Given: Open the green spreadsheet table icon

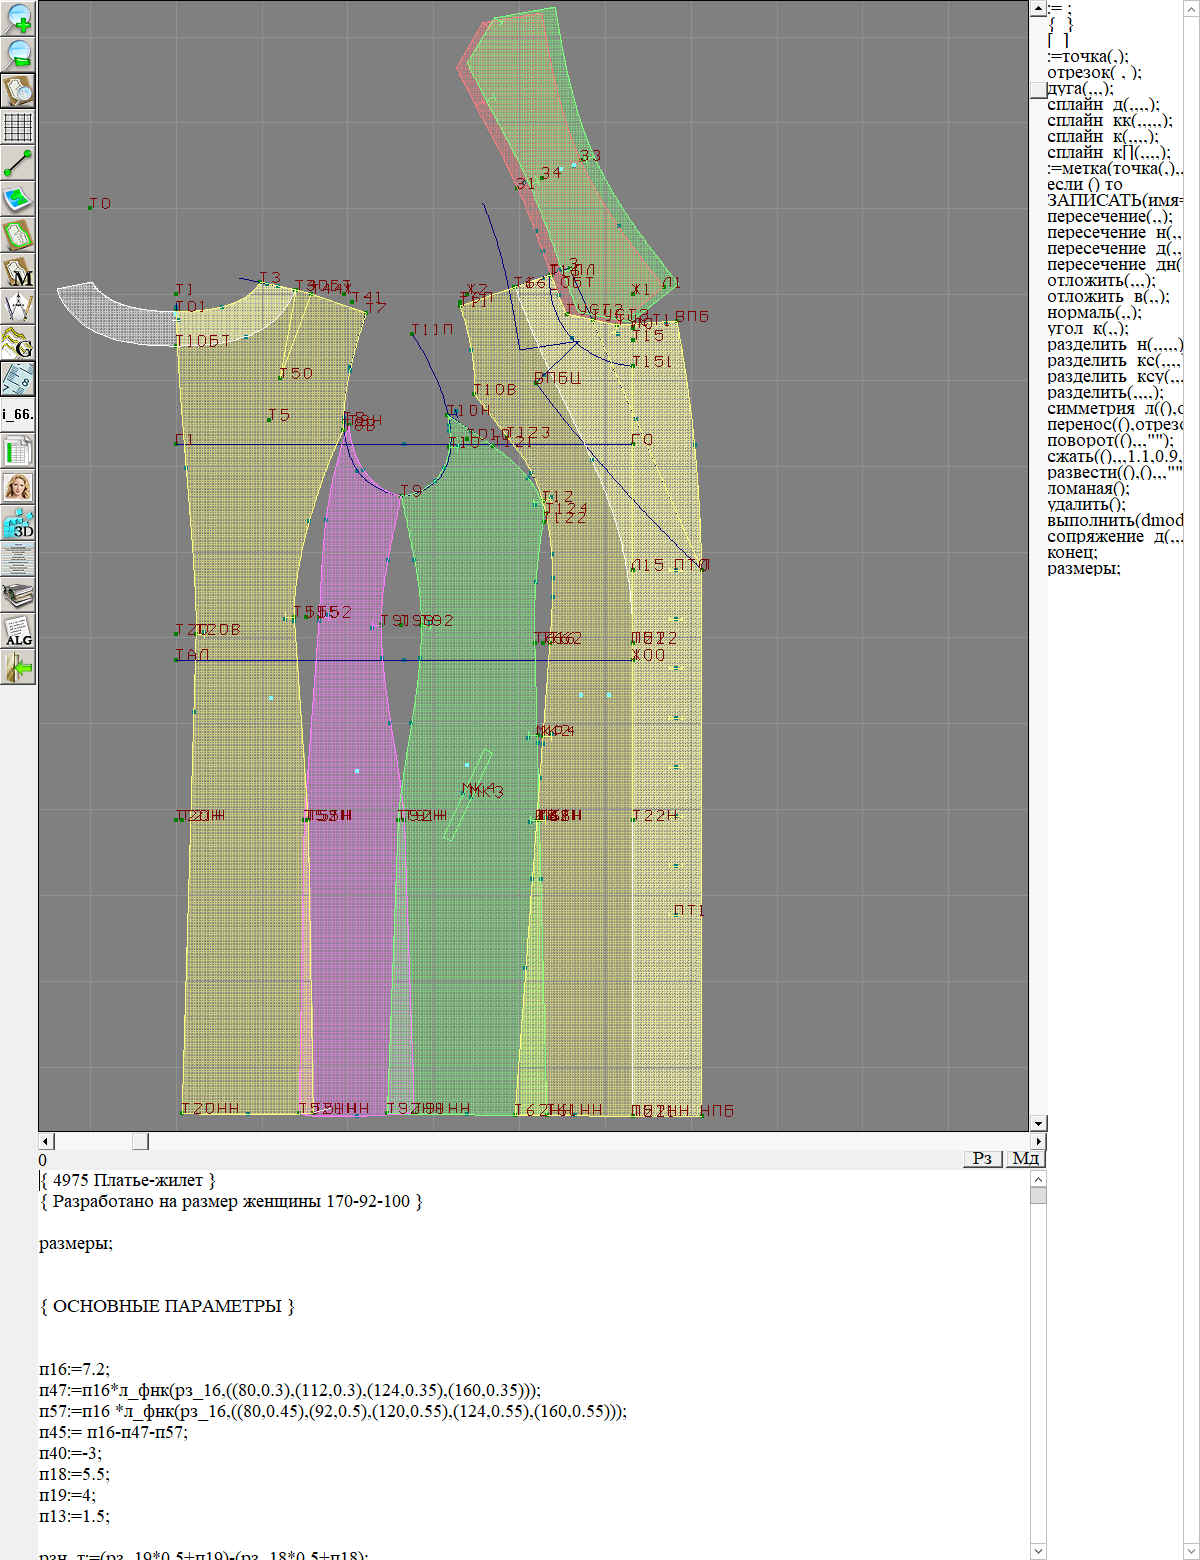Looking at the screenshot, I should (18, 451).
